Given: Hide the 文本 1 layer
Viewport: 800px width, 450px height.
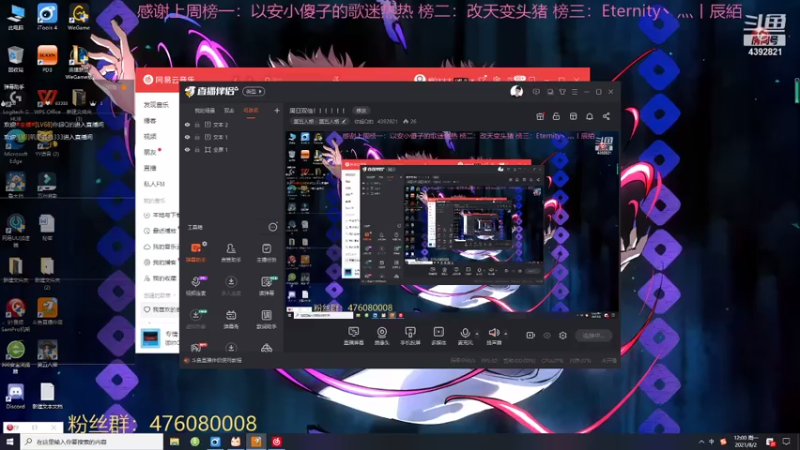Looking at the screenshot, I should 187,137.
